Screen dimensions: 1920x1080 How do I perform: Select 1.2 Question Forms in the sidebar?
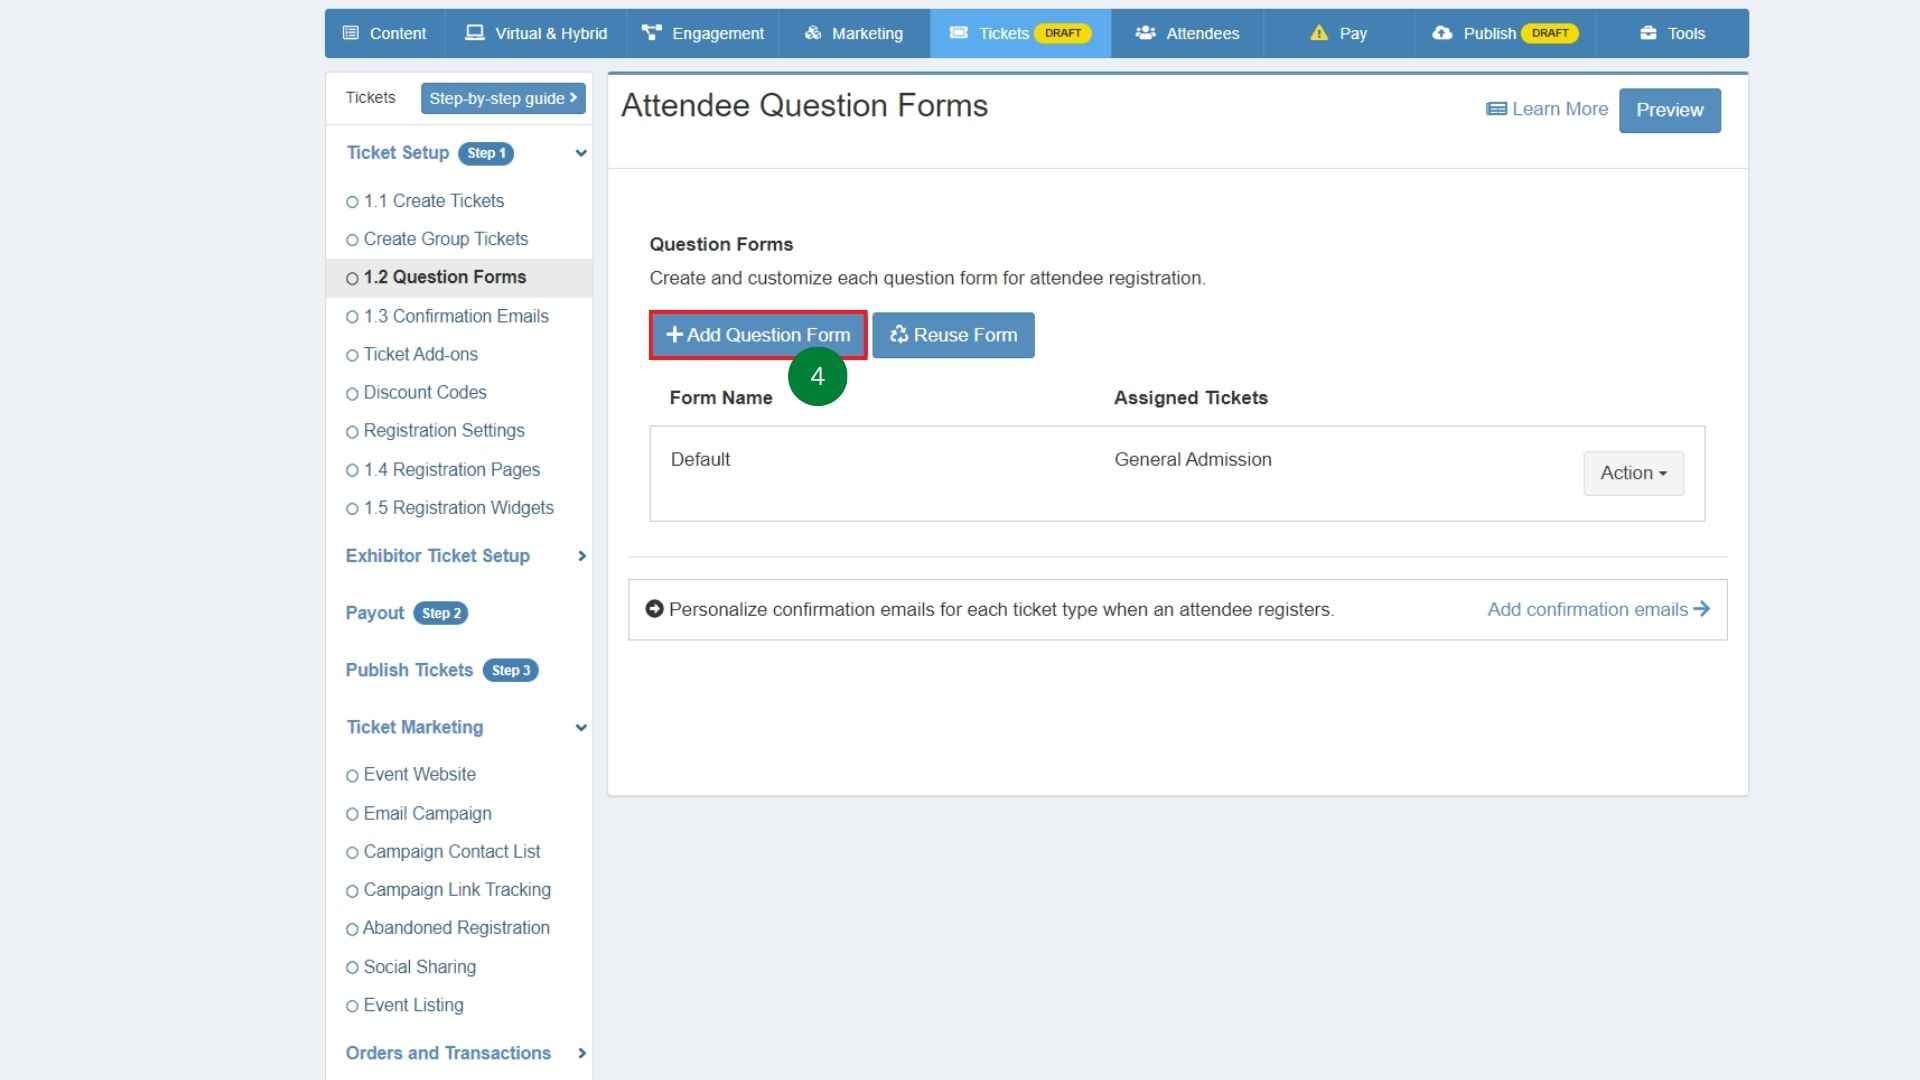(x=444, y=277)
